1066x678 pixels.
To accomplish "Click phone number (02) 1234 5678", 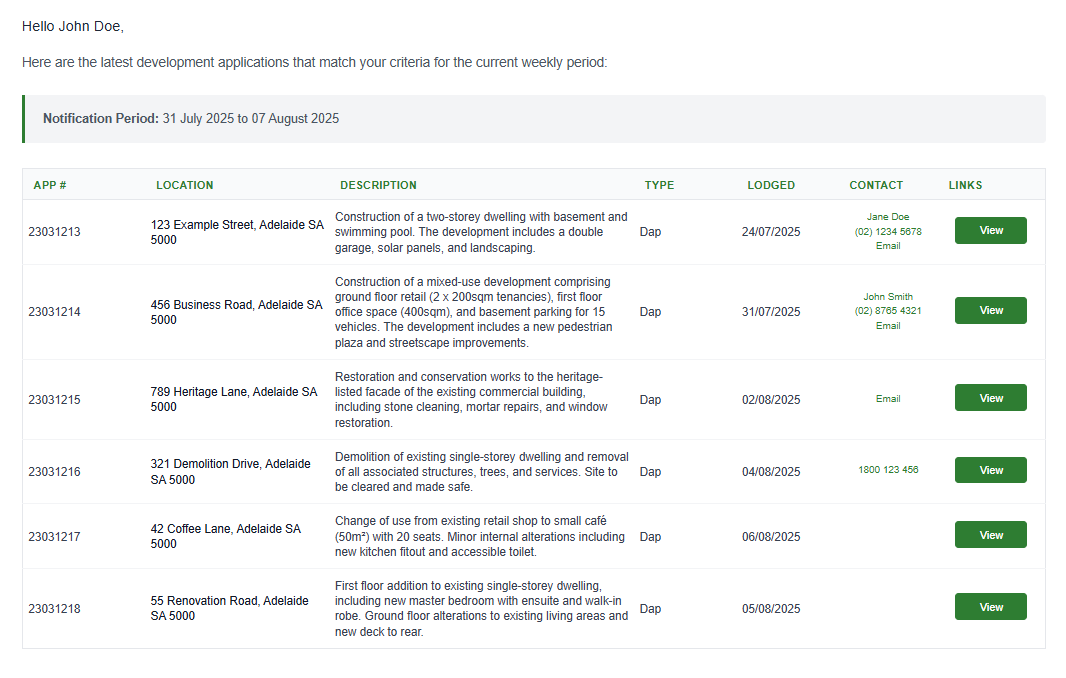I will pyautogui.click(x=888, y=231).
